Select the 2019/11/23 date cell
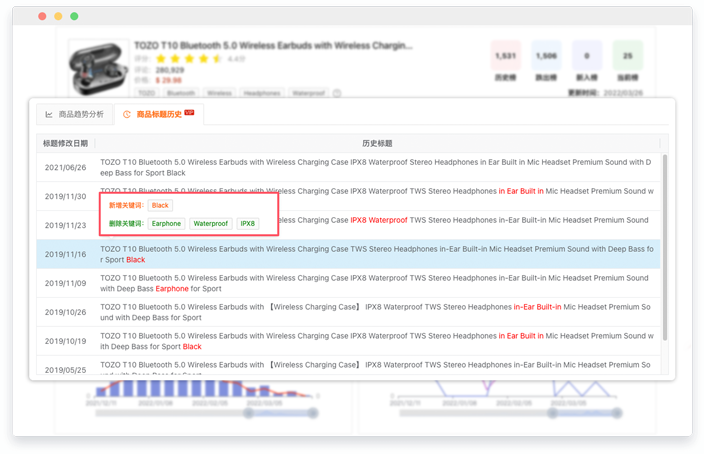Viewport: 704px width, 454px height. [66, 225]
